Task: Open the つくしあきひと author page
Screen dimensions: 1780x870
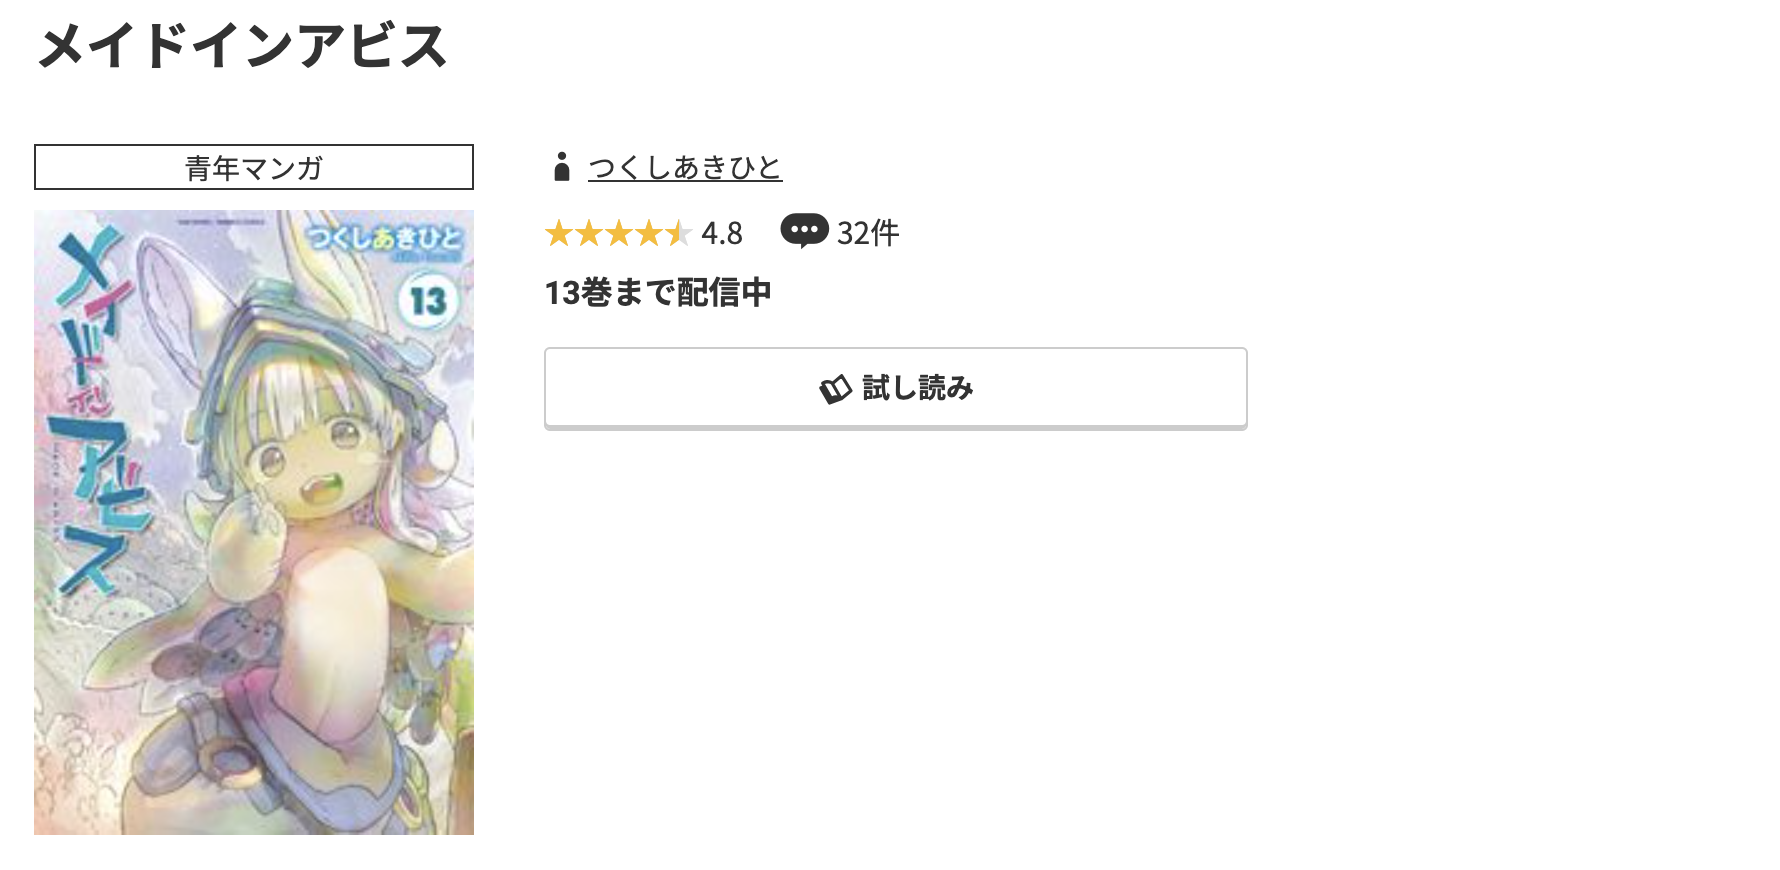Action: tap(683, 168)
